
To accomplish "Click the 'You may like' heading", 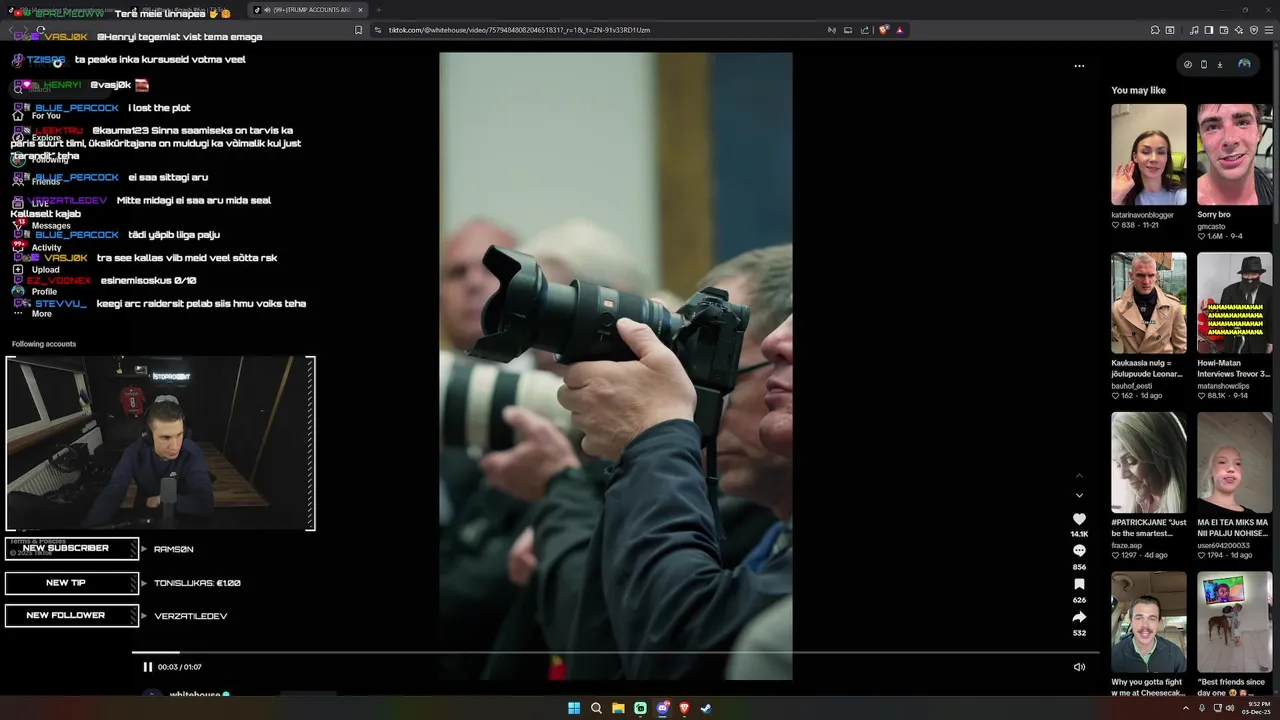I will point(1138,90).
